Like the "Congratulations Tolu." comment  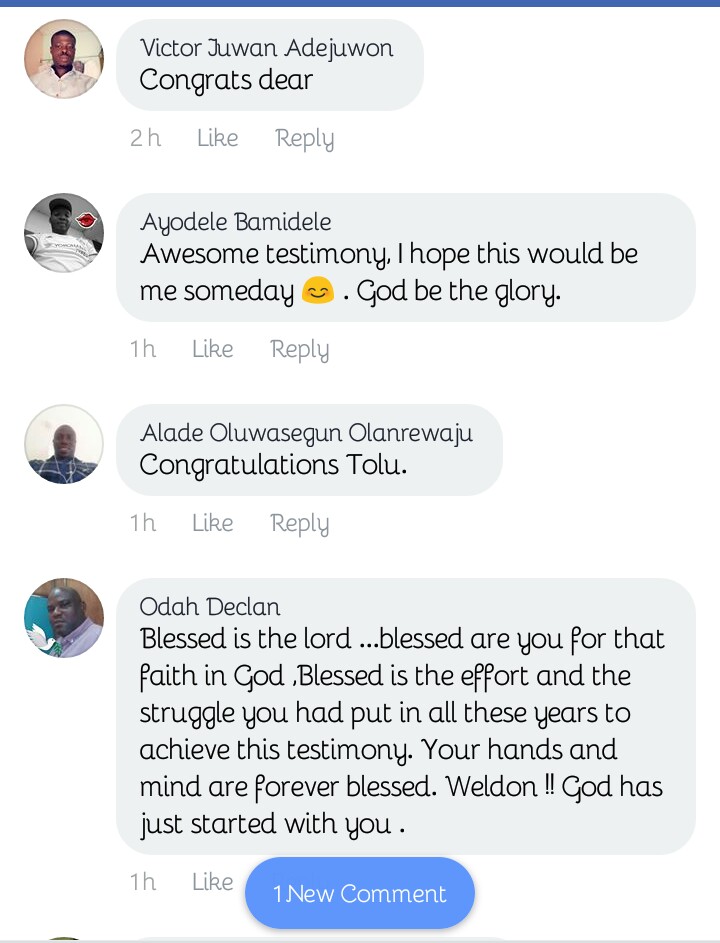point(212,523)
